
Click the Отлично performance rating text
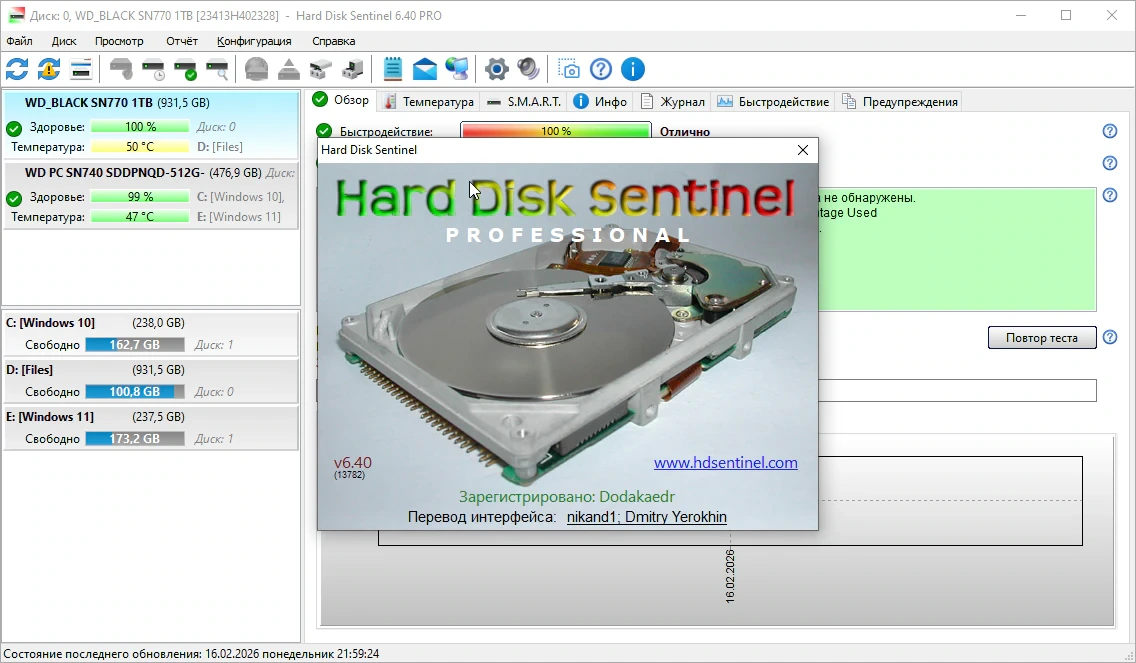click(x=685, y=132)
